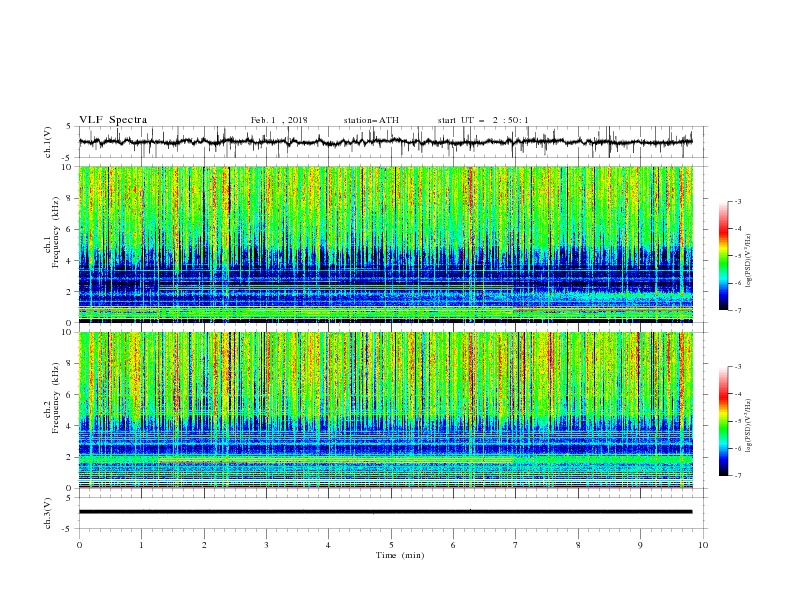Click the "-7" label on ch.1 color bar
The height and width of the screenshot is (612, 792).
click(737, 310)
